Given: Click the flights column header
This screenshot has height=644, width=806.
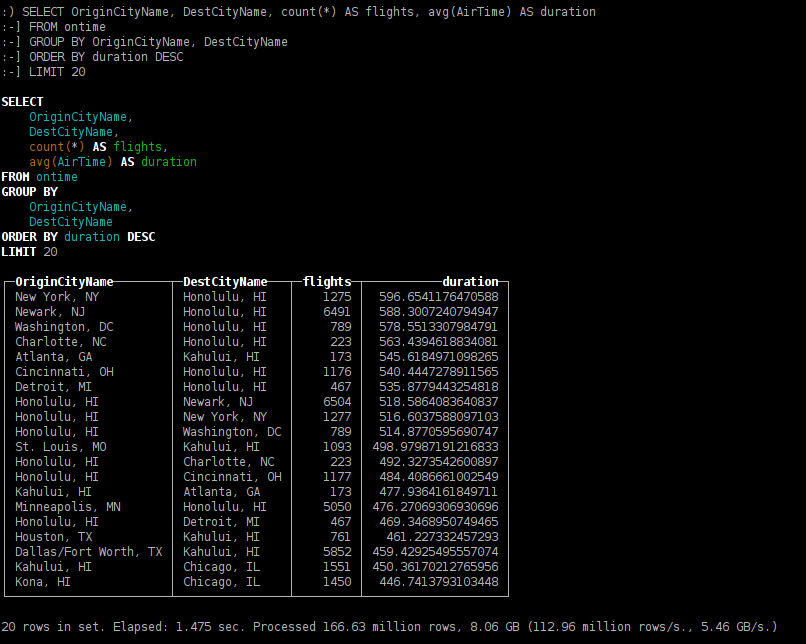Looking at the screenshot, I should pyautogui.click(x=327, y=282).
